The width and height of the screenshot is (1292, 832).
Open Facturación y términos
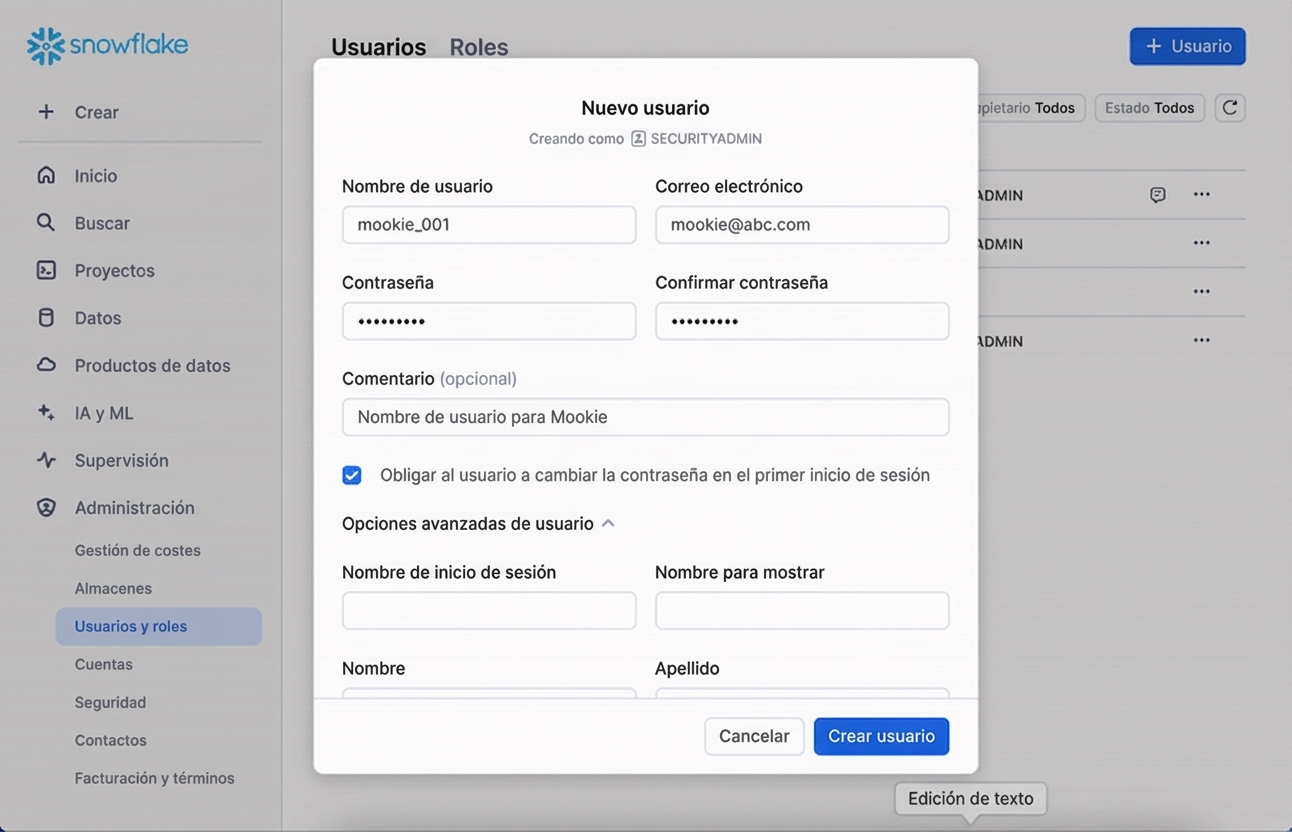click(x=155, y=778)
